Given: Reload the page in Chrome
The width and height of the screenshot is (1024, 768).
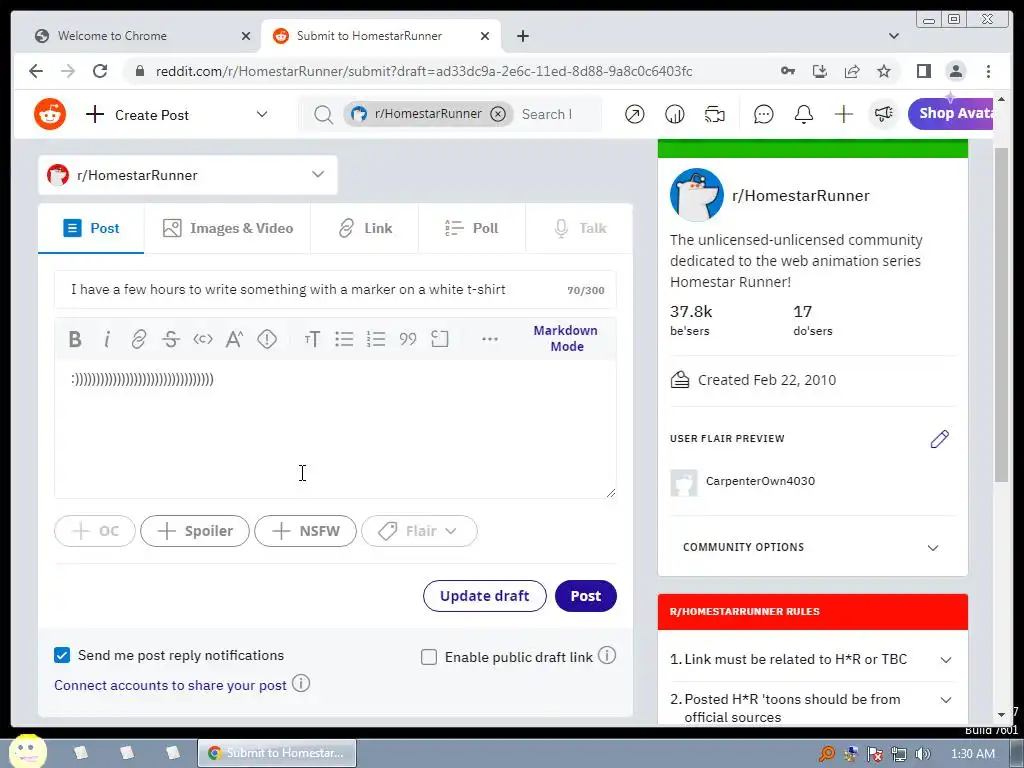Looking at the screenshot, I should click(x=100, y=71).
